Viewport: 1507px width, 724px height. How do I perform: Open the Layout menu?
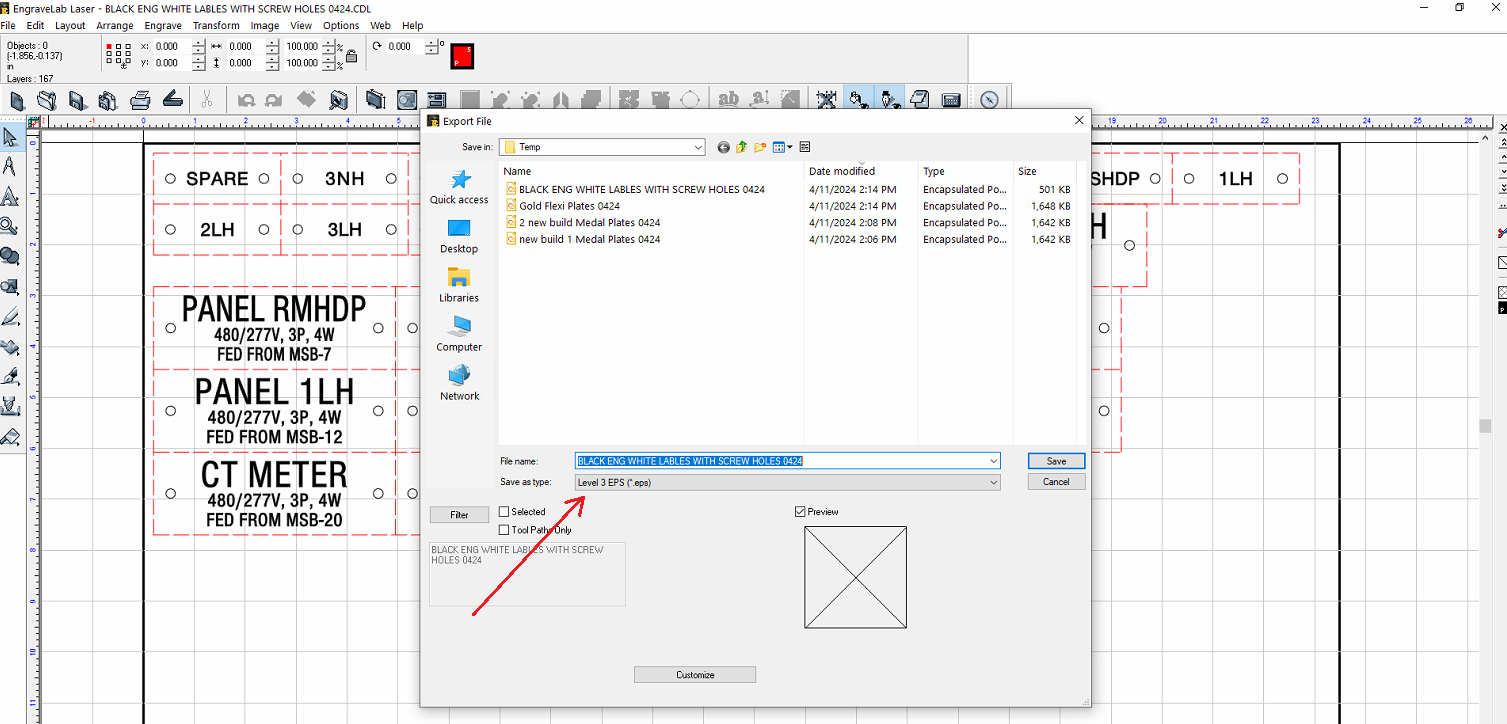tap(70, 25)
